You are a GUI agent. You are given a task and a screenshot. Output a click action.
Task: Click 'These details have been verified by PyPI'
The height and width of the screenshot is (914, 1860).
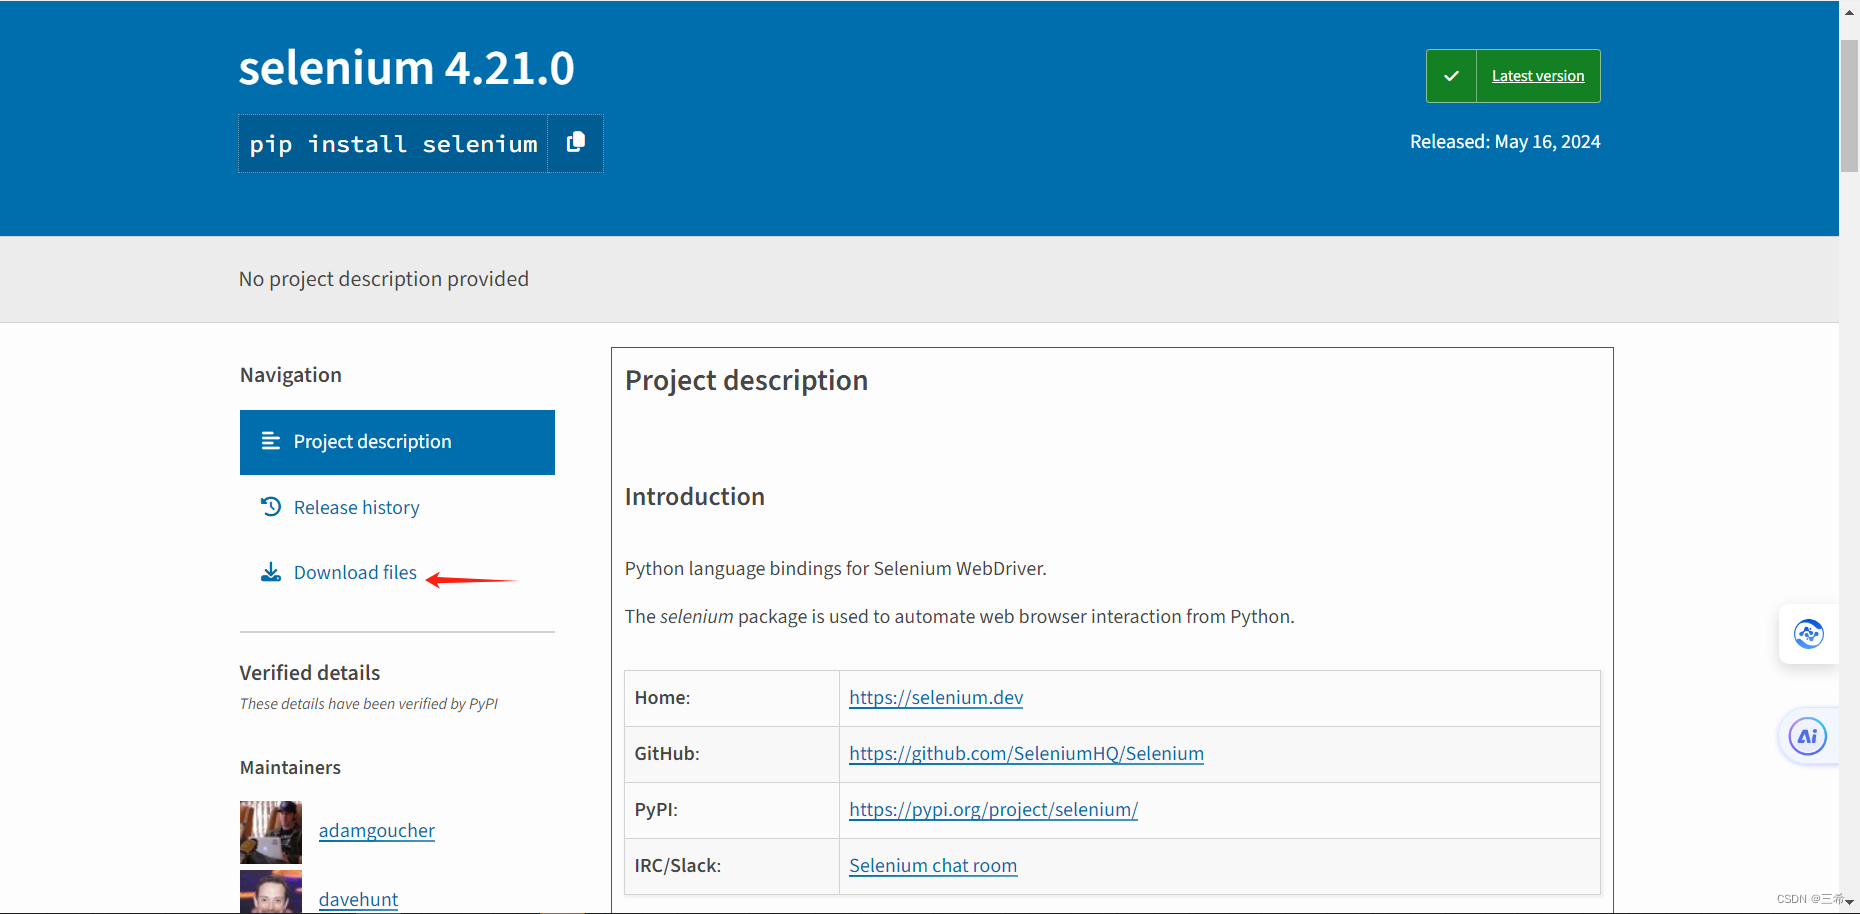point(369,704)
